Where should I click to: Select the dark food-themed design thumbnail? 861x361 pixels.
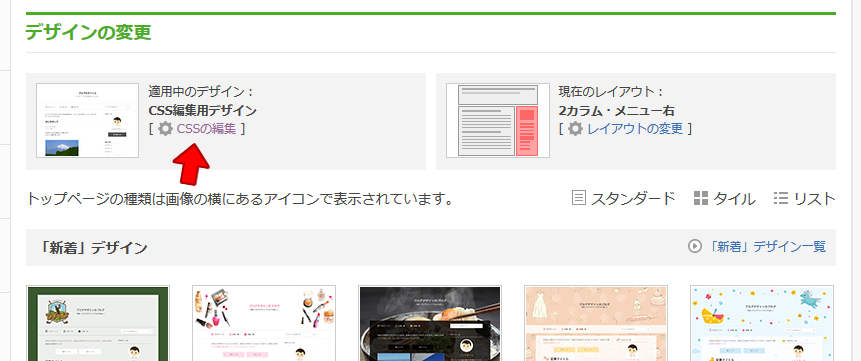point(430,323)
